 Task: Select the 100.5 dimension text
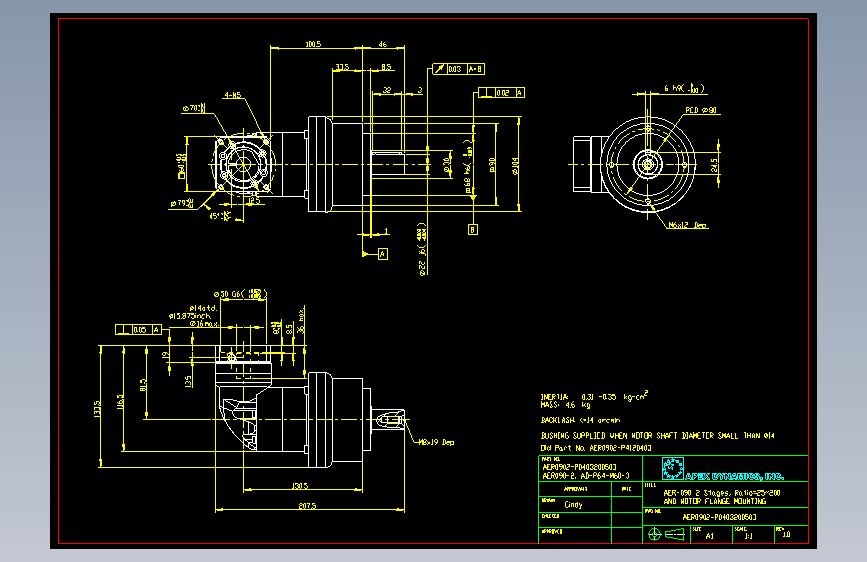click(313, 44)
